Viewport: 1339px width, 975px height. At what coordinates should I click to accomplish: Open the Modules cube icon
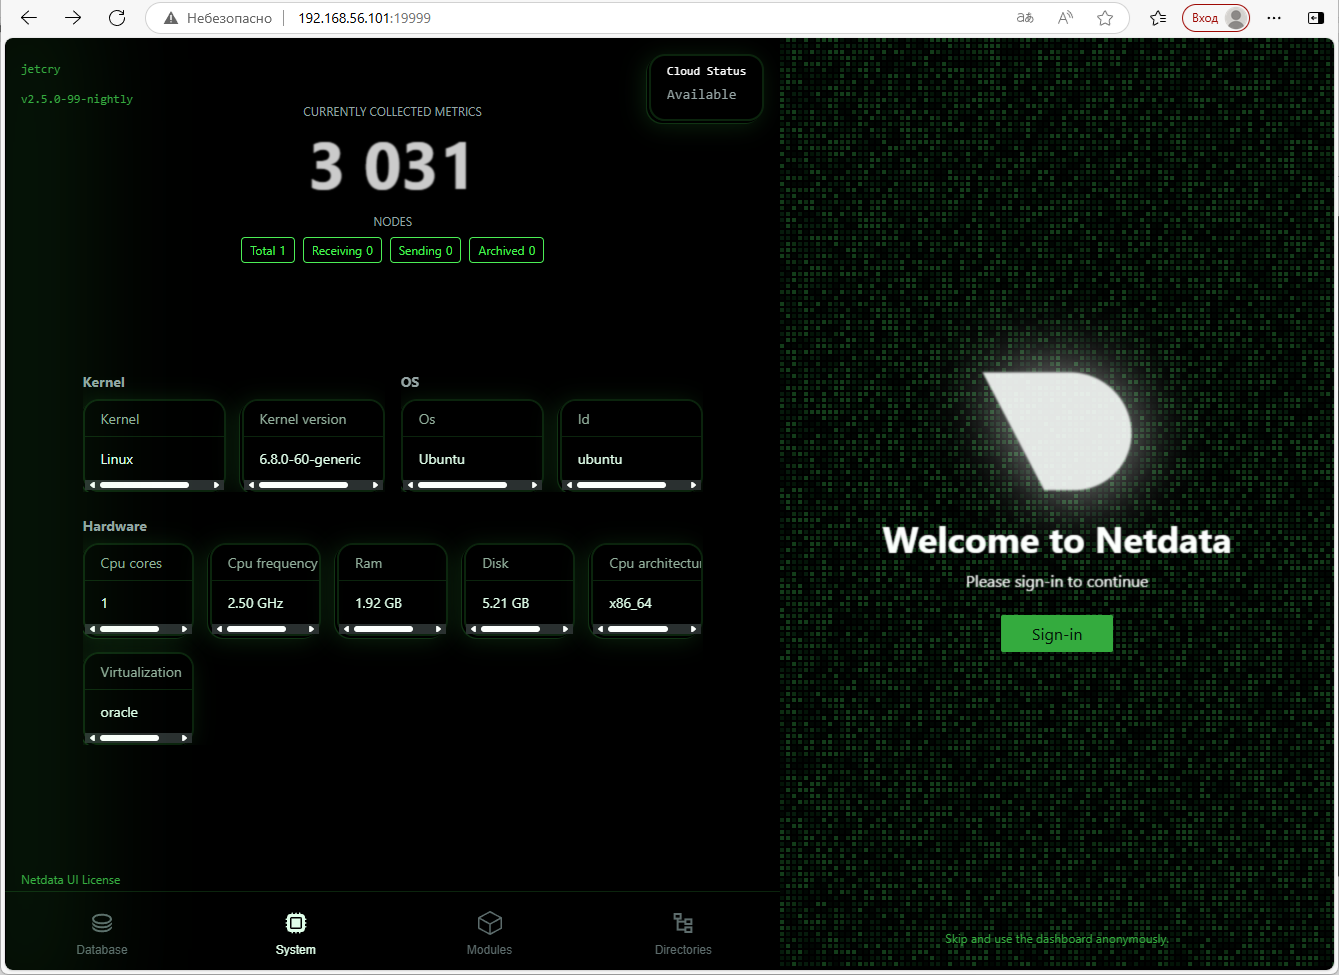coord(490,922)
